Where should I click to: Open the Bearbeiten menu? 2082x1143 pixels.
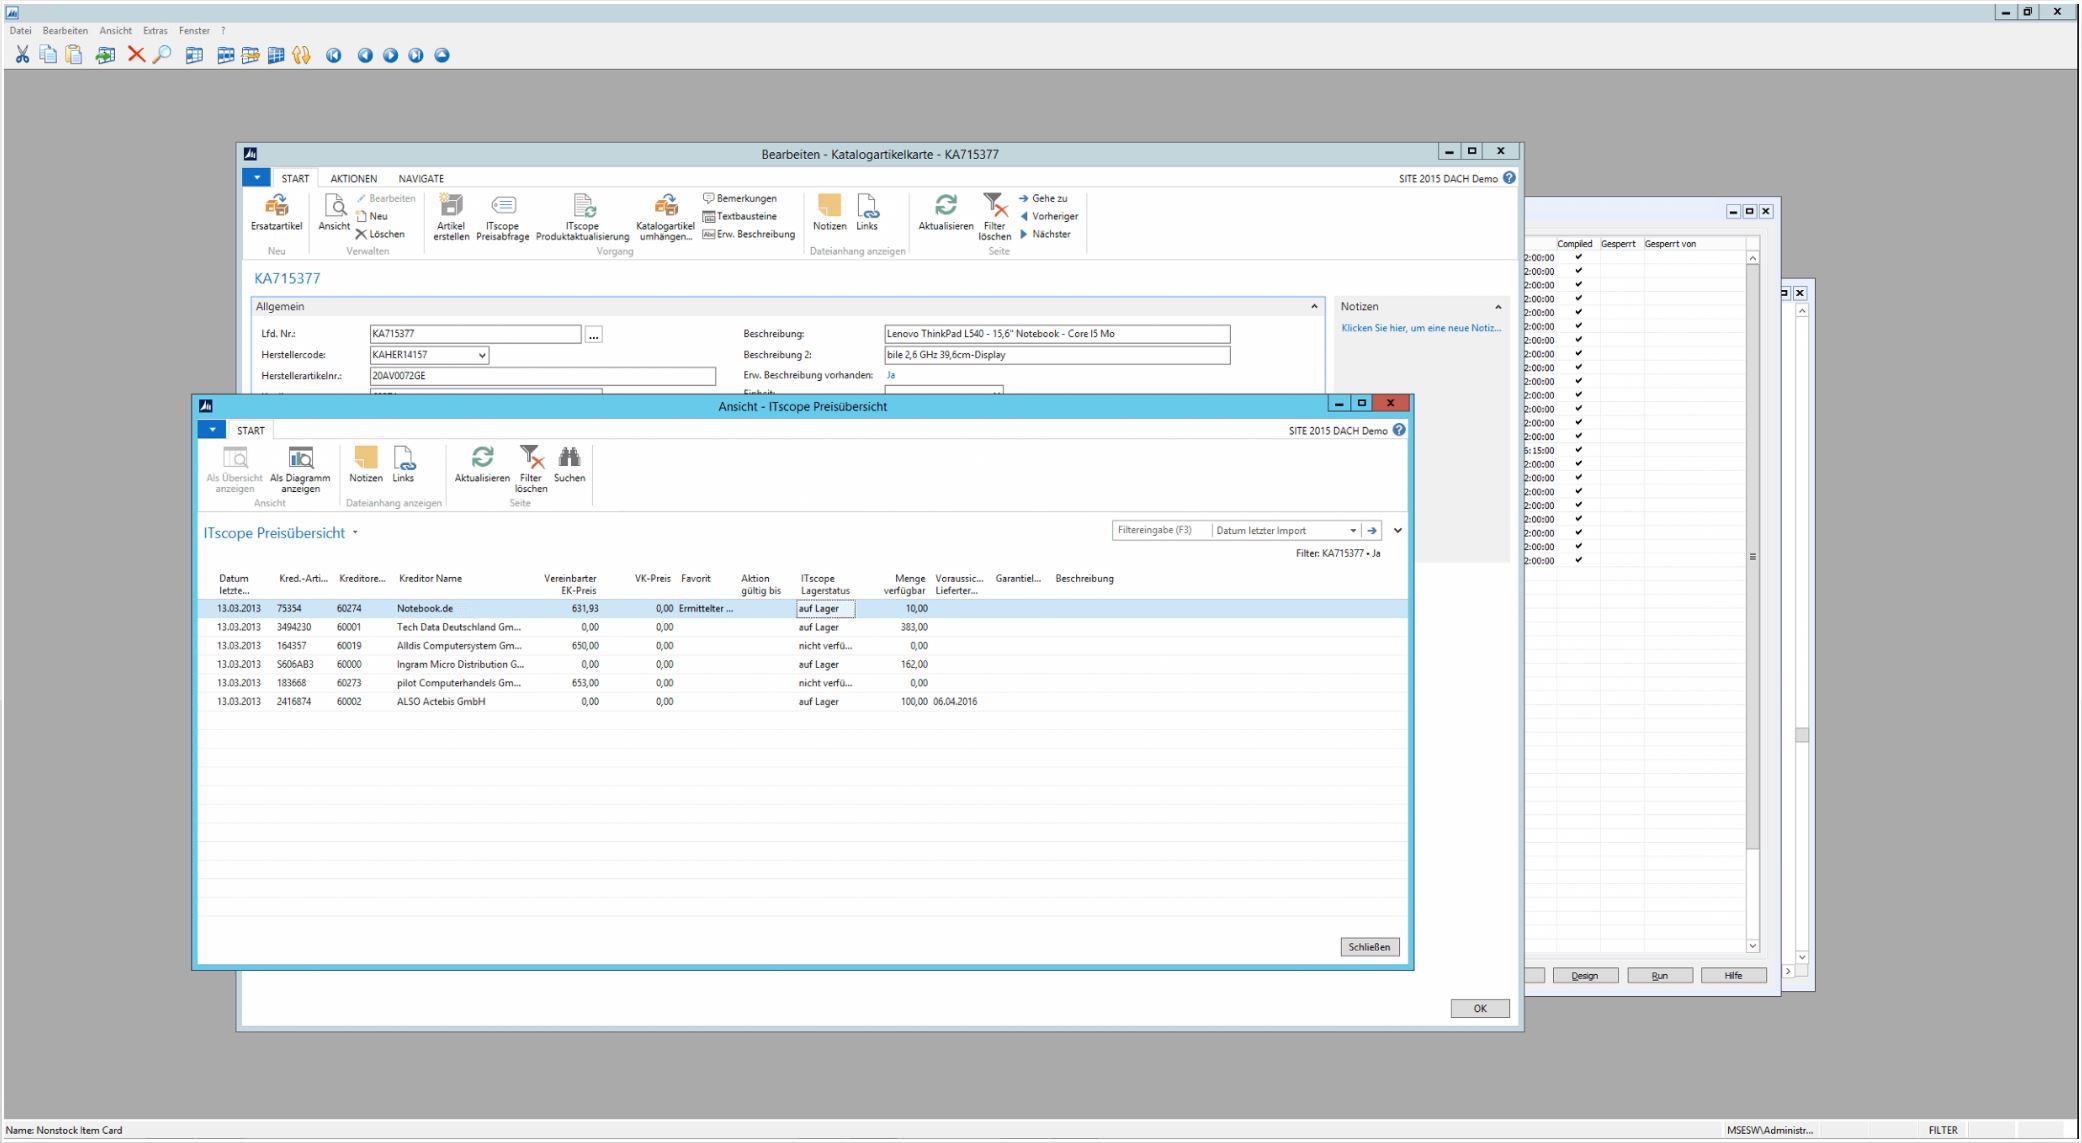tap(65, 31)
